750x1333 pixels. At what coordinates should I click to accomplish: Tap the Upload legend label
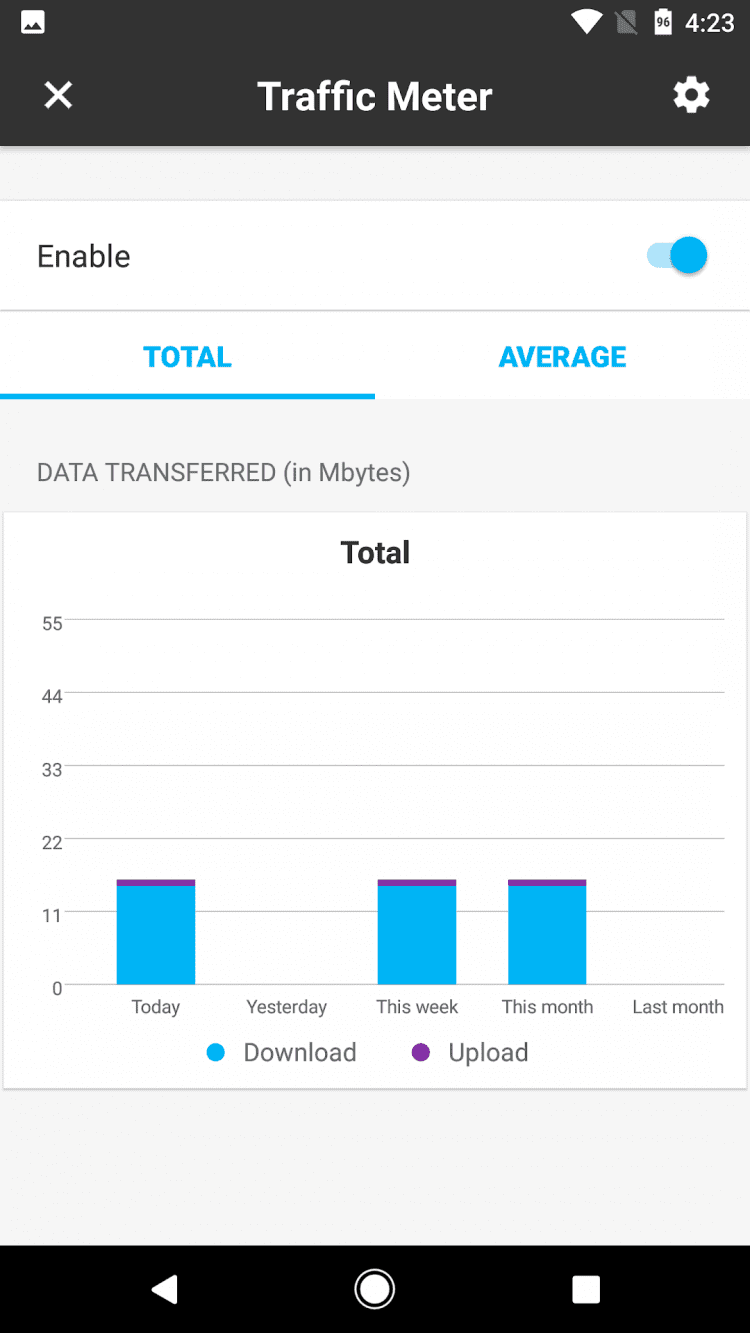click(x=488, y=1052)
